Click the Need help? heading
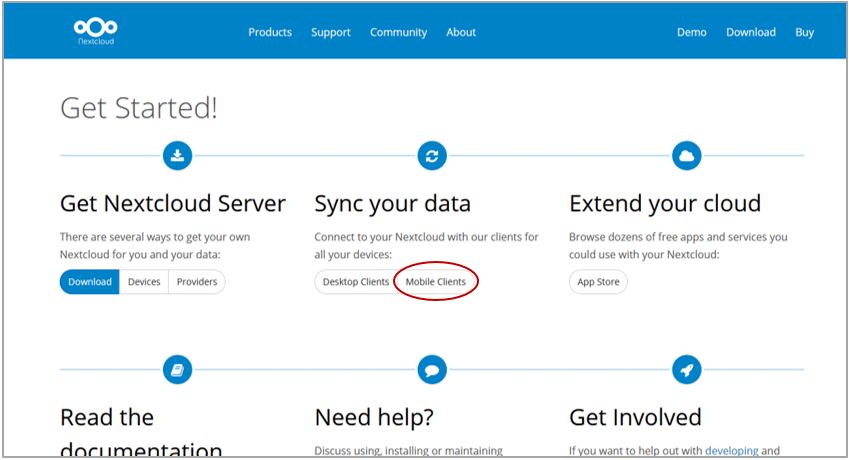The image size is (849, 460). click(x=374, y=417)
